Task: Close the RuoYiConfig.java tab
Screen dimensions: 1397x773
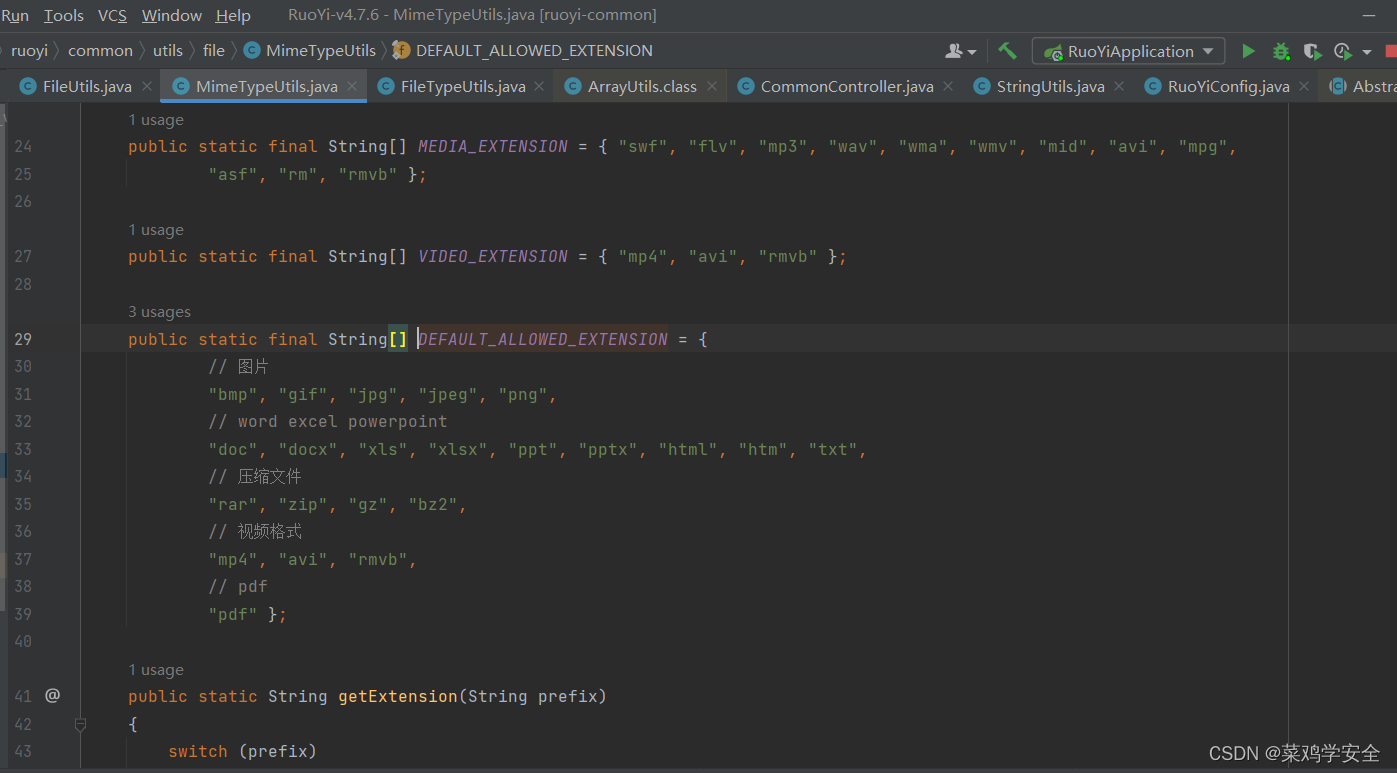Action: click(1304, 87)
